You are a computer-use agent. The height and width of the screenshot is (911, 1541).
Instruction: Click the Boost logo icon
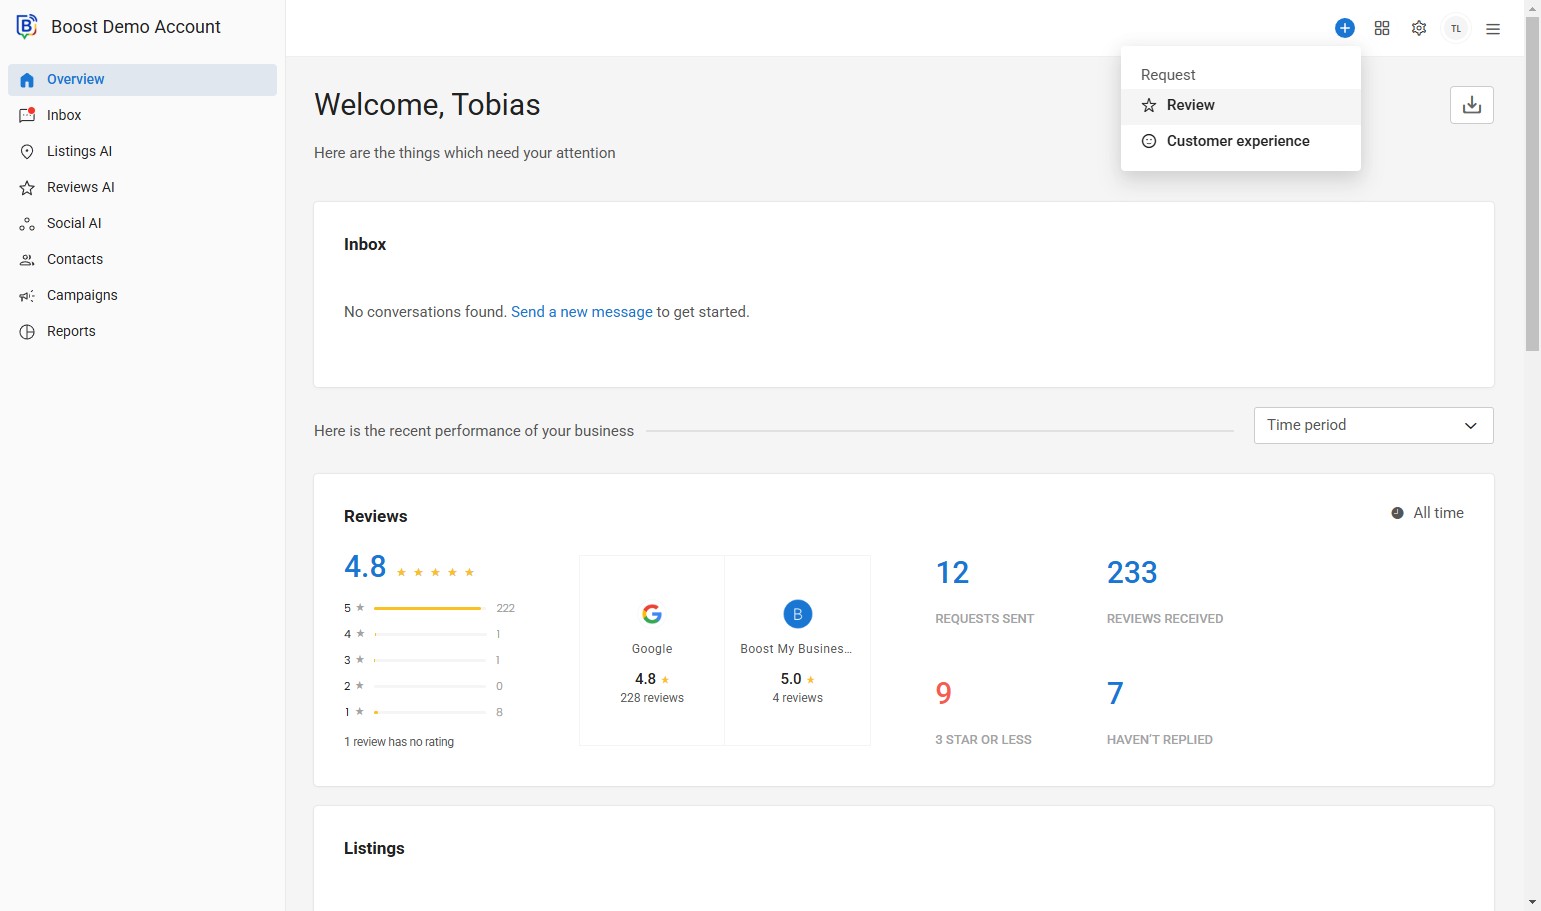click(27, 27)
